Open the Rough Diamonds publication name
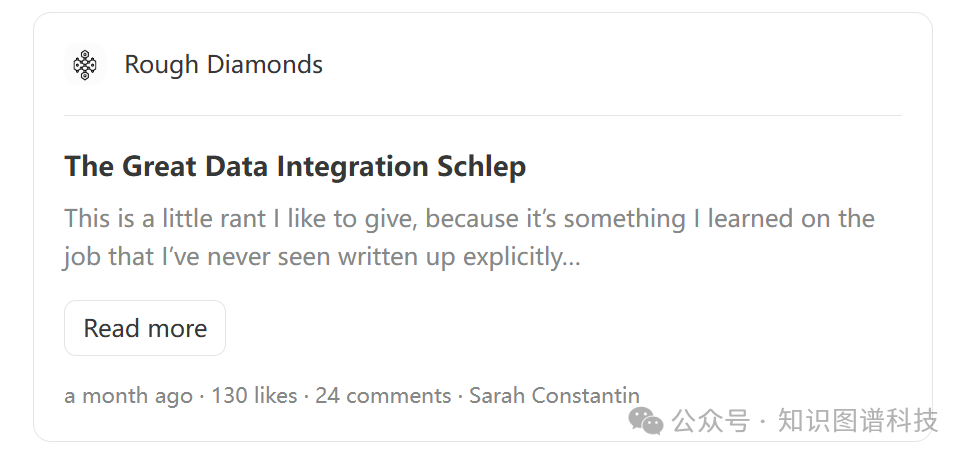969x459 pixels. (x=224, y=65)
